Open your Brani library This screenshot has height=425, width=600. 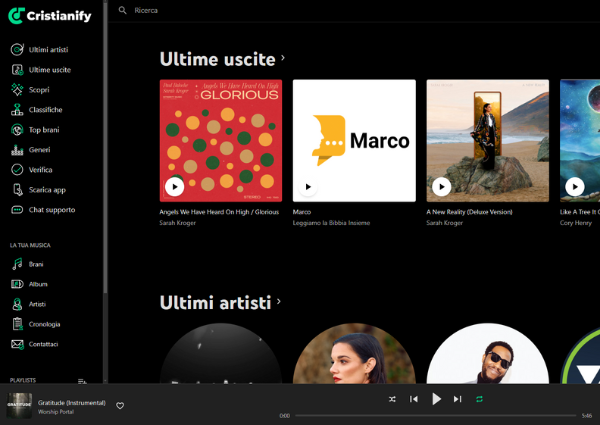pyautogui.click(x=36, y=264)
